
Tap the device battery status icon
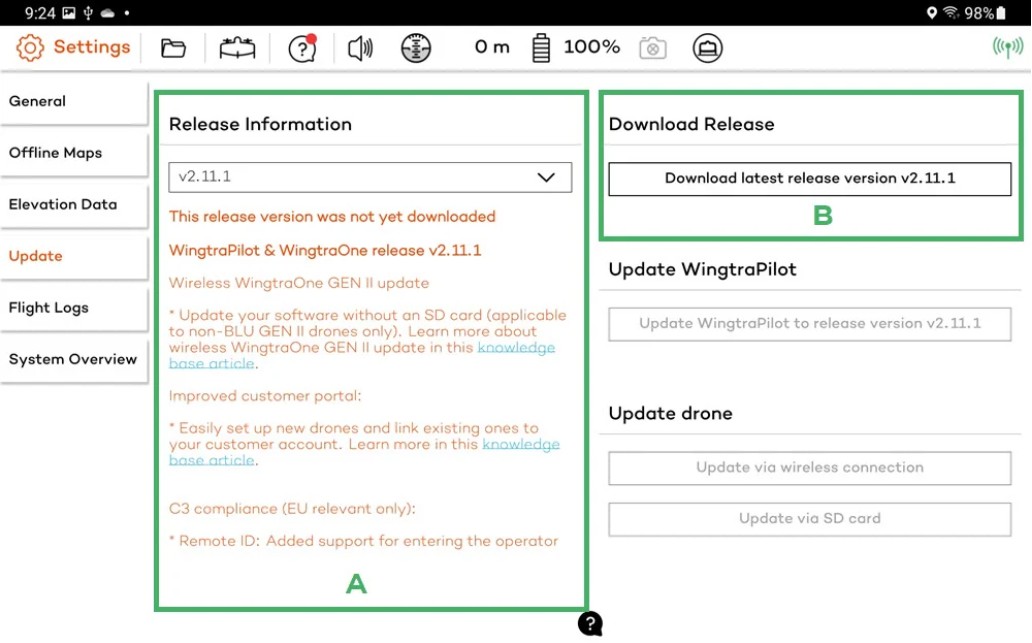click(1001, 13)
